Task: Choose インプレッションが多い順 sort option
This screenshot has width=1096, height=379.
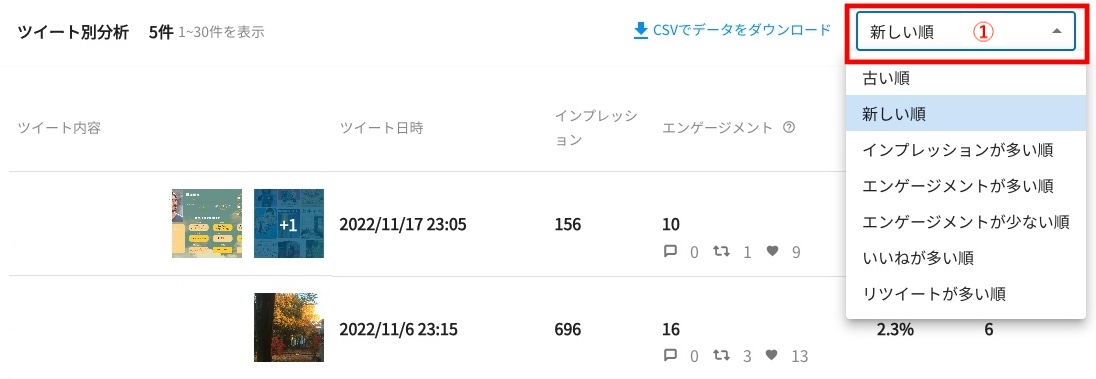Action: point(965,150)
